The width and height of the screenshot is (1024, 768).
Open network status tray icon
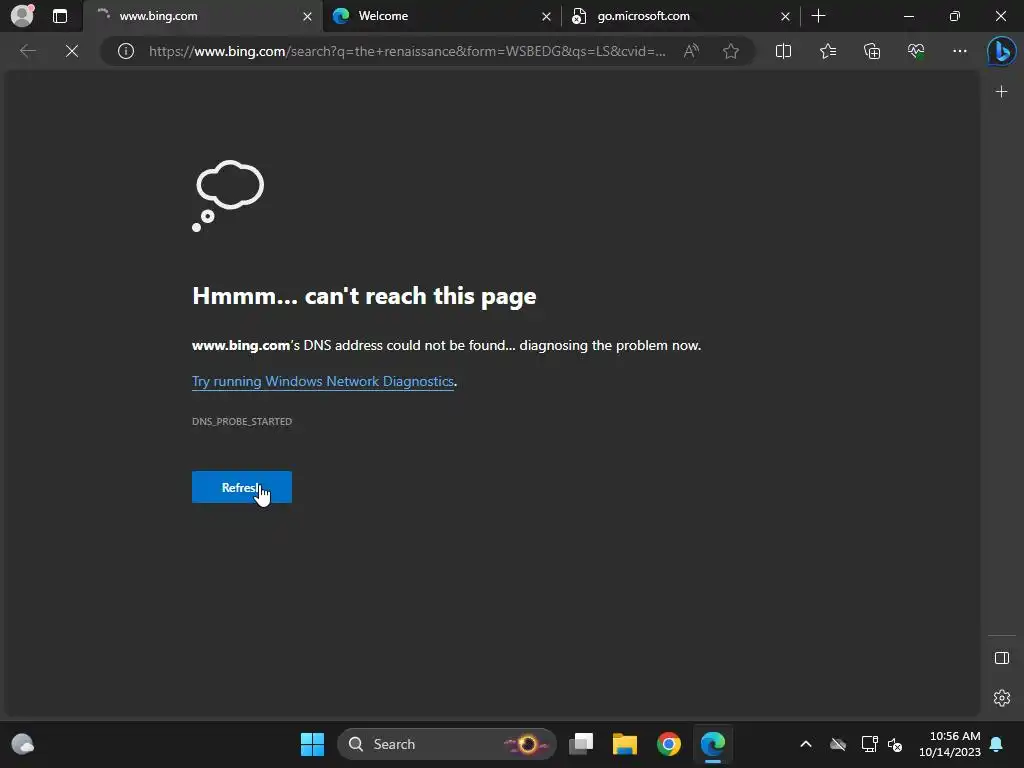pos(869,744)
